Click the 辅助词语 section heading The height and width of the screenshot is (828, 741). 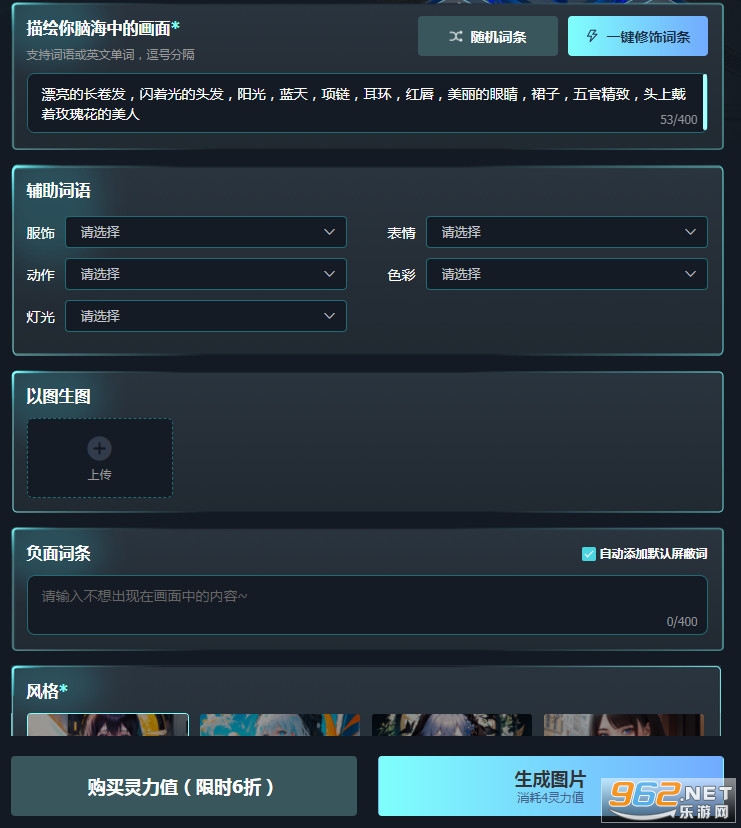[59, 190]
